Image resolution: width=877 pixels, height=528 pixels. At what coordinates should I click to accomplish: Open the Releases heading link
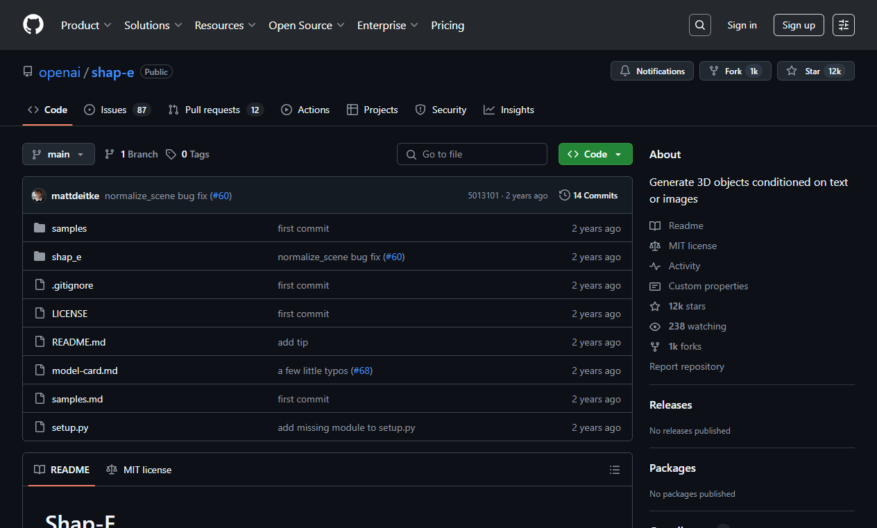tap(670, 405)
